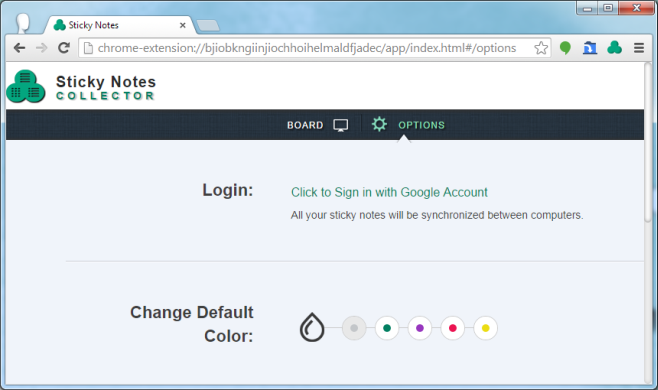This screenshot has width=658, height=390.
Task: Select the gray default color
Action: (354, 328)
